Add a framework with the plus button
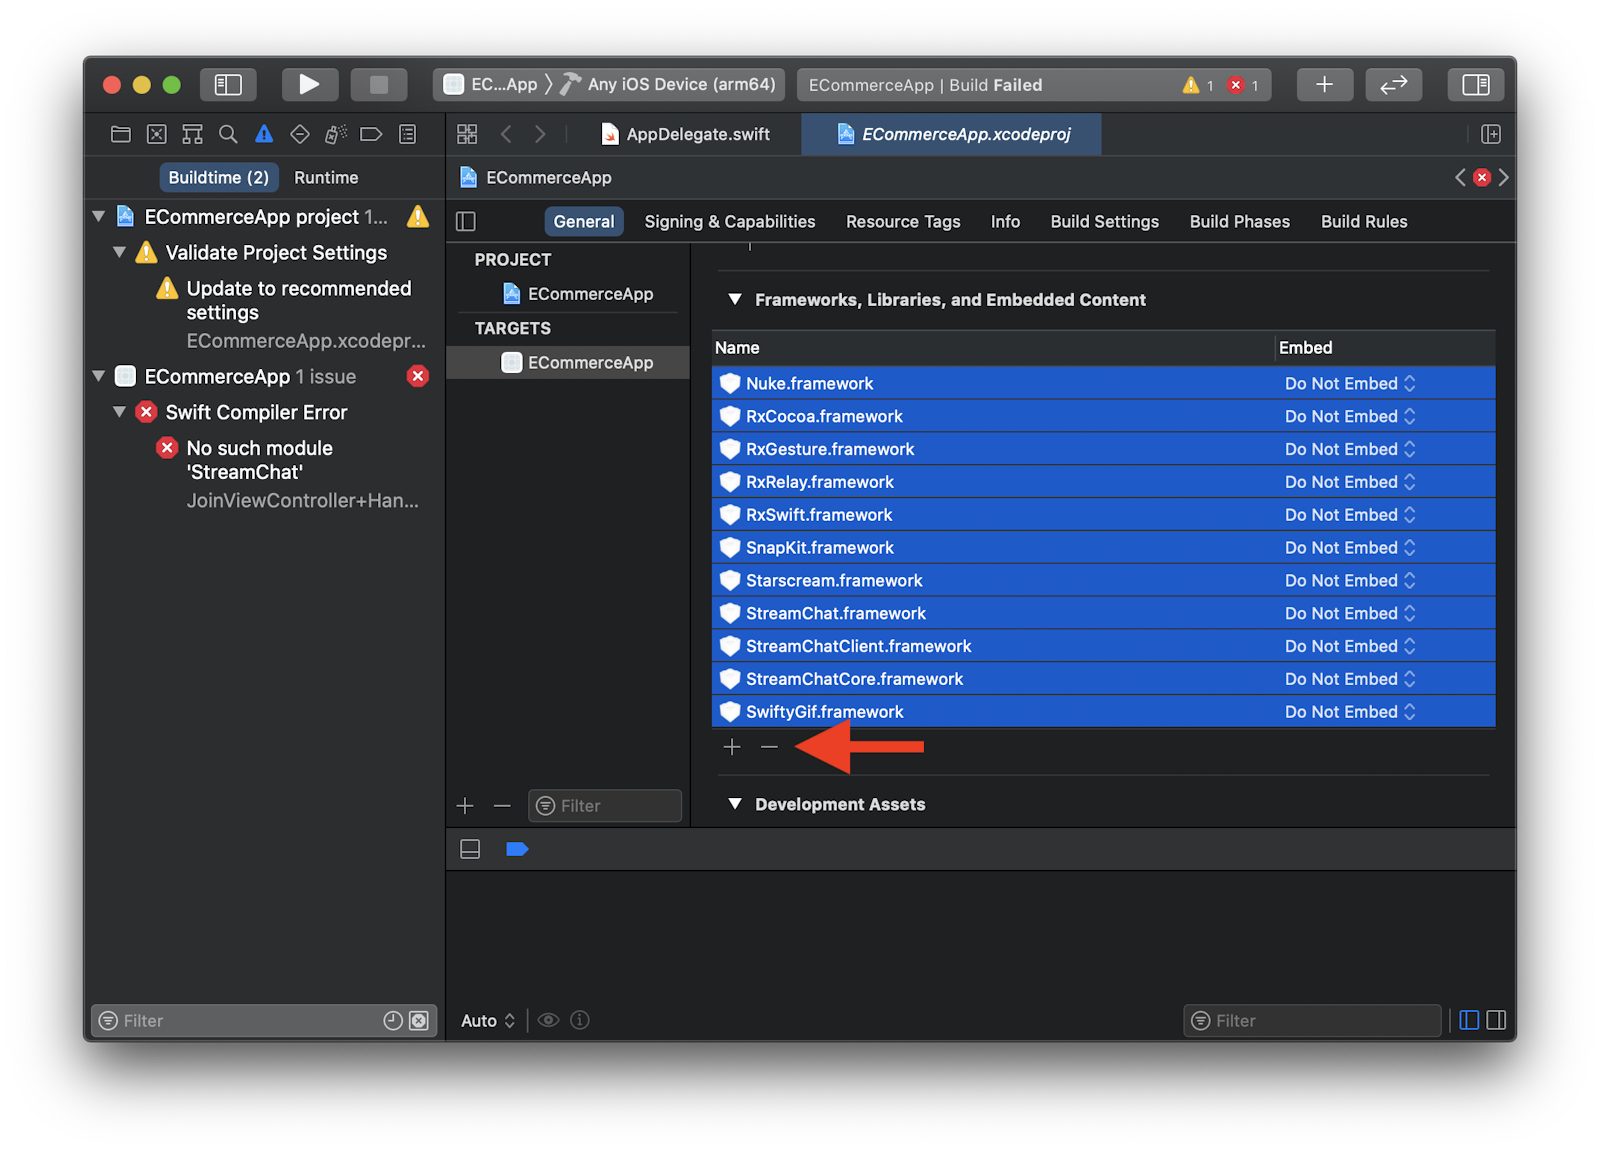The height and width of the screenshot is (1152, 1600). pos(732,746)
